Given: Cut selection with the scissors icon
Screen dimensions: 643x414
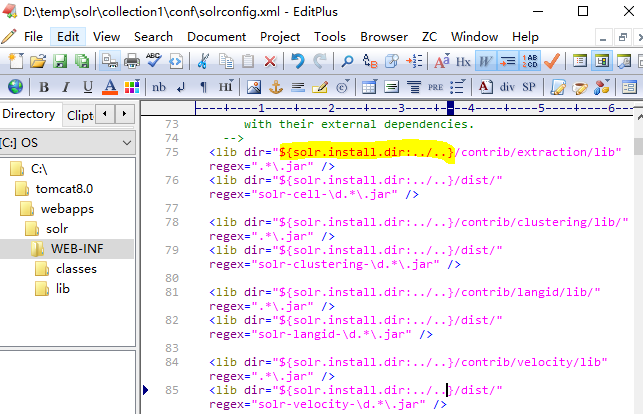Looking at the screenshot, I should click(203, 61).
